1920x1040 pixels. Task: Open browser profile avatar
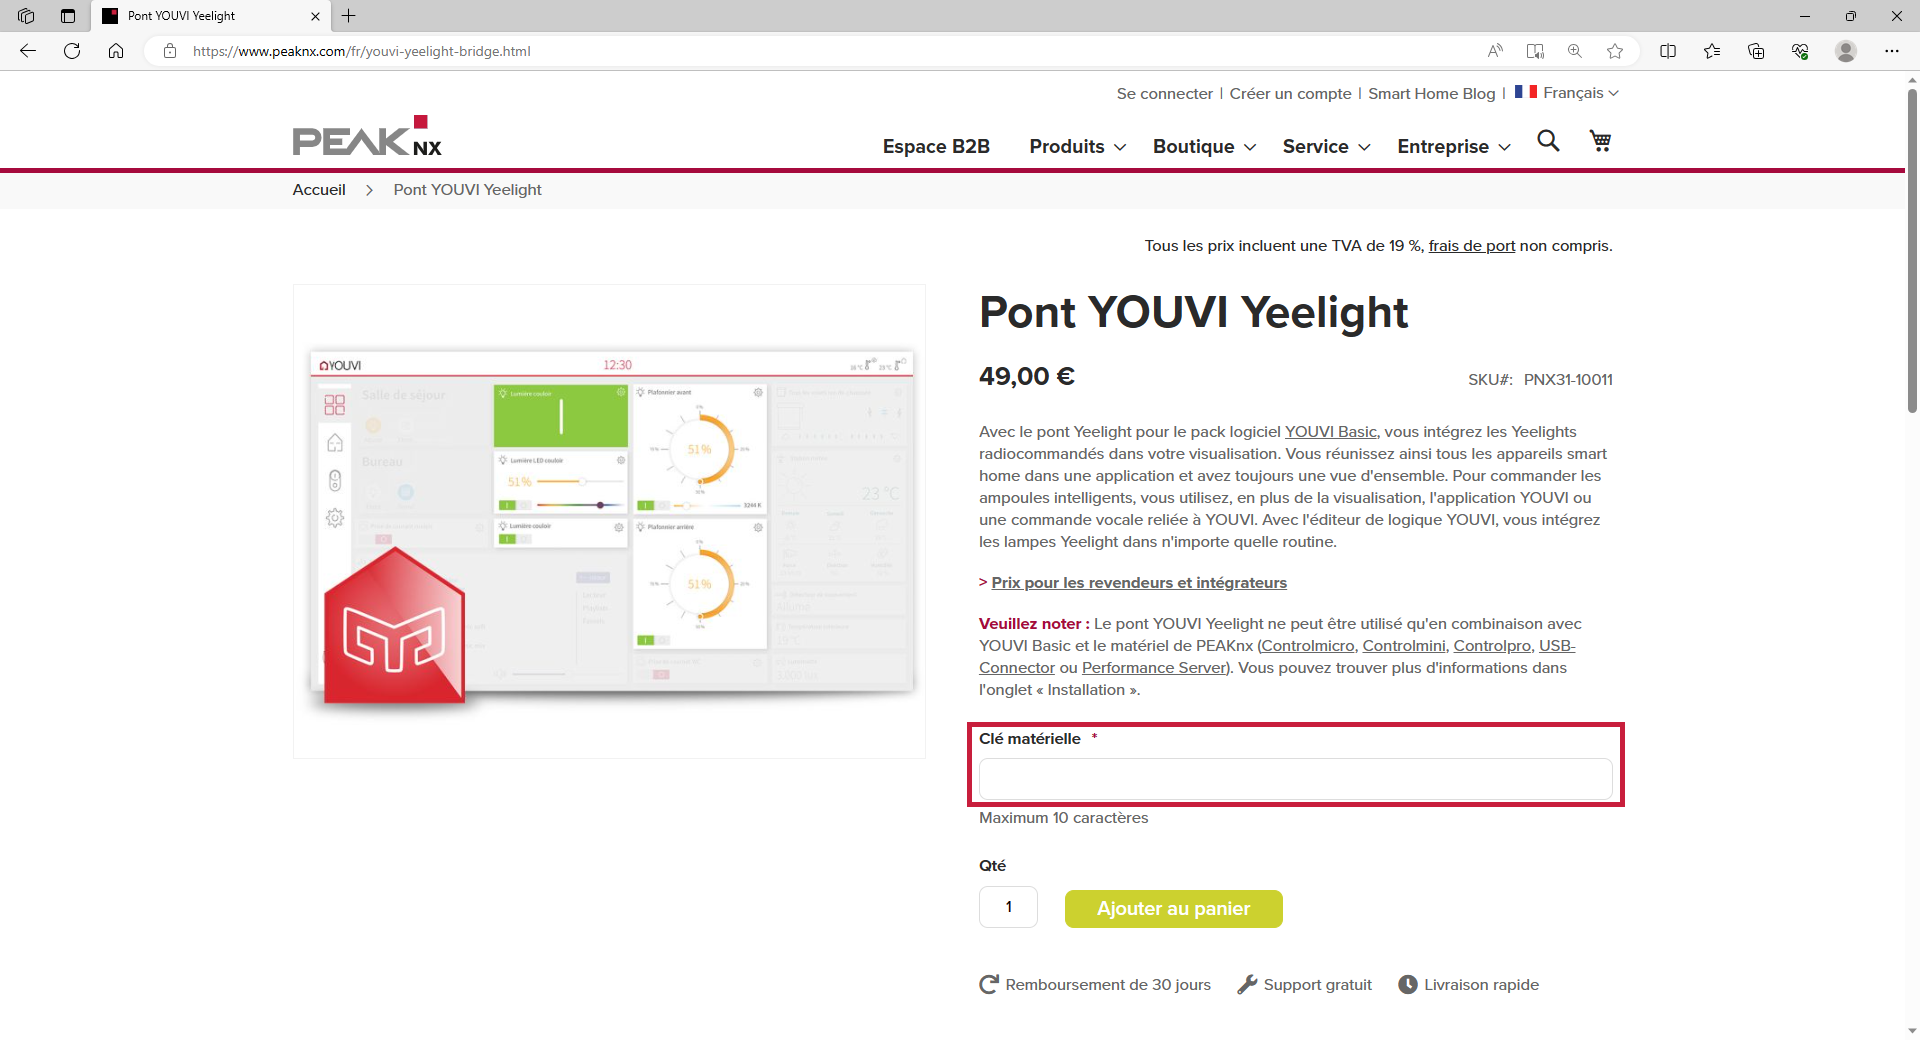pos(1846,51)
